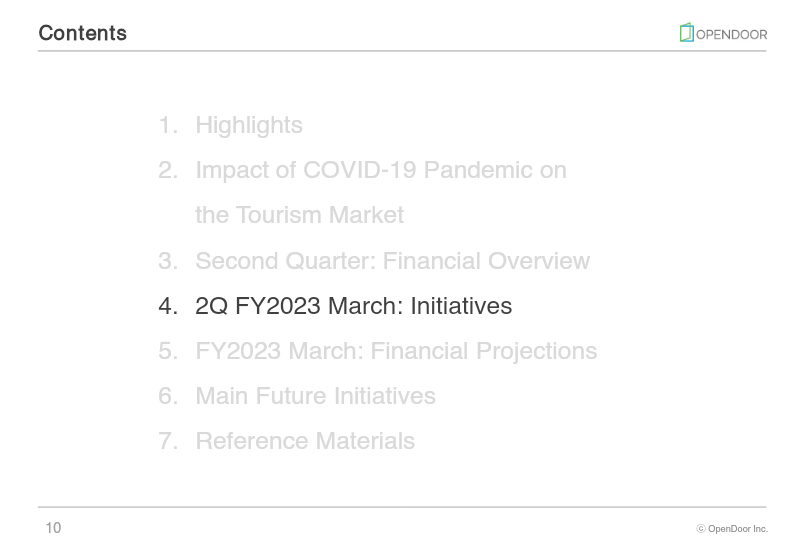799x553 pixels.
Task: Open Reference Materials item
Action: [x=305, y=441]
